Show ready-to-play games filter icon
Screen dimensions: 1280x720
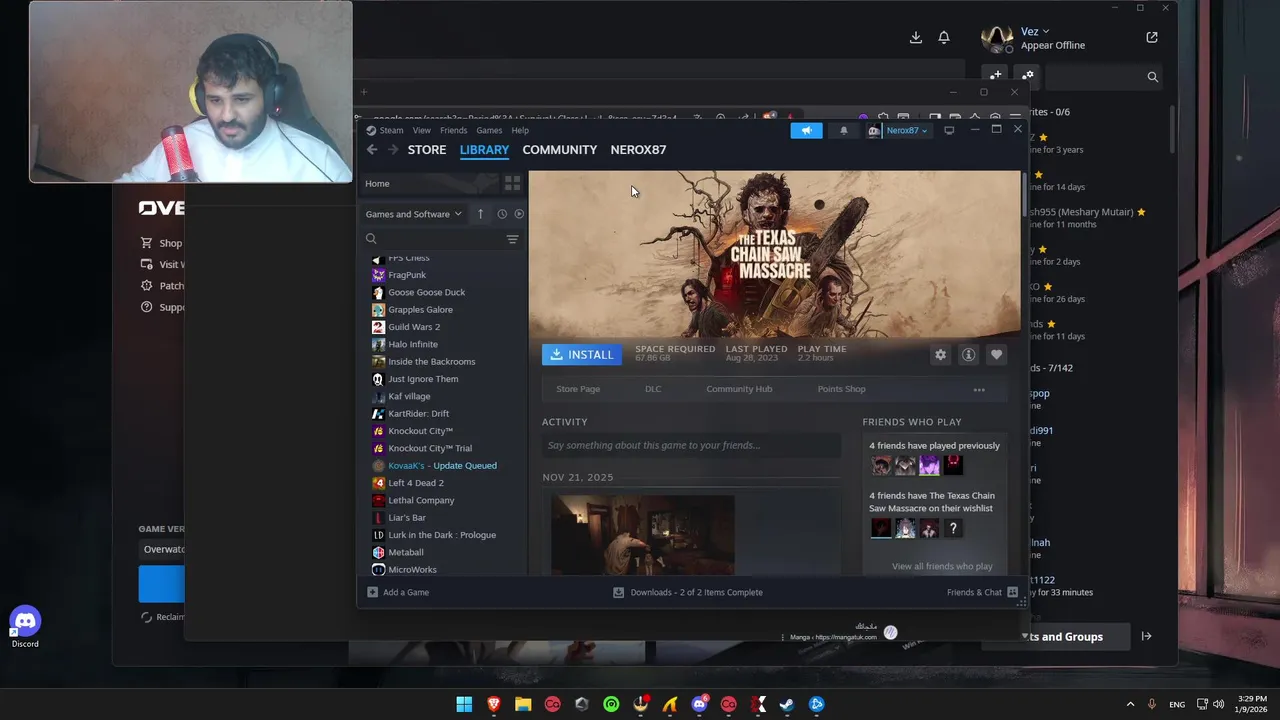point(519,214)
